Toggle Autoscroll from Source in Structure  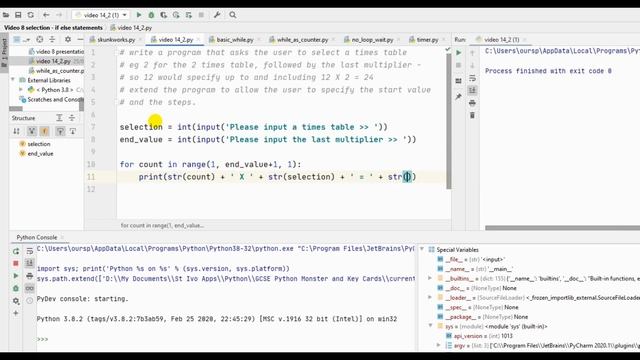point(73,131)
